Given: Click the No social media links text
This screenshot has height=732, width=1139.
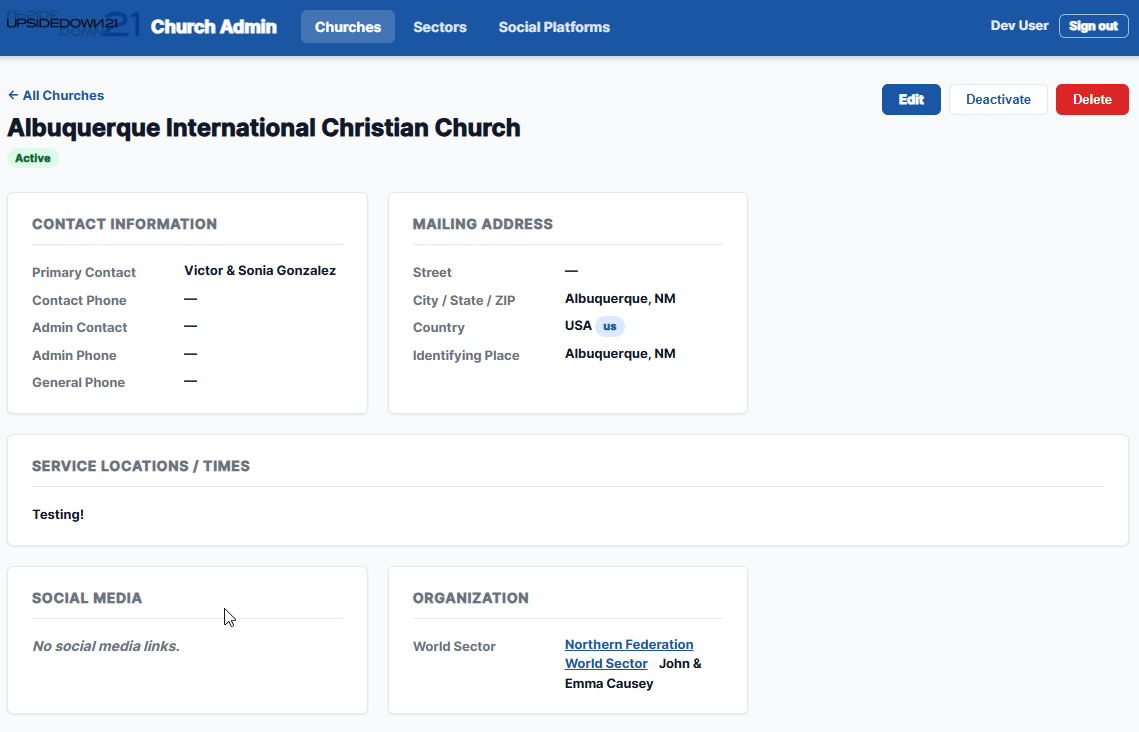Looking at the screenshot, I should coord(106,647).
